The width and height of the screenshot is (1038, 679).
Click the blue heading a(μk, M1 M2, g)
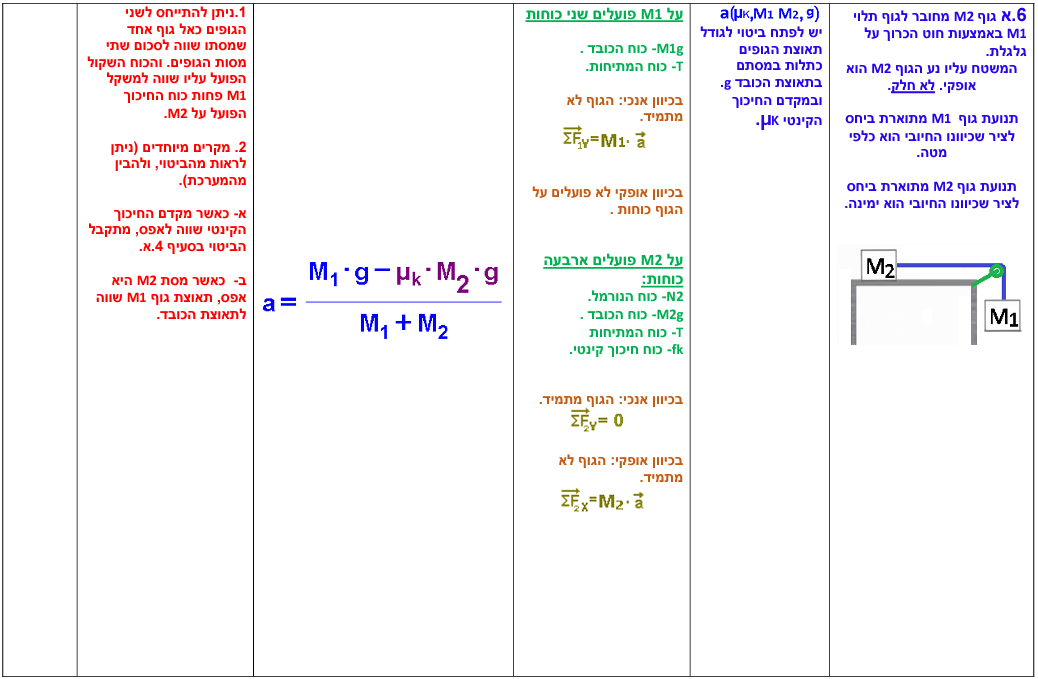tap(769, 14)
